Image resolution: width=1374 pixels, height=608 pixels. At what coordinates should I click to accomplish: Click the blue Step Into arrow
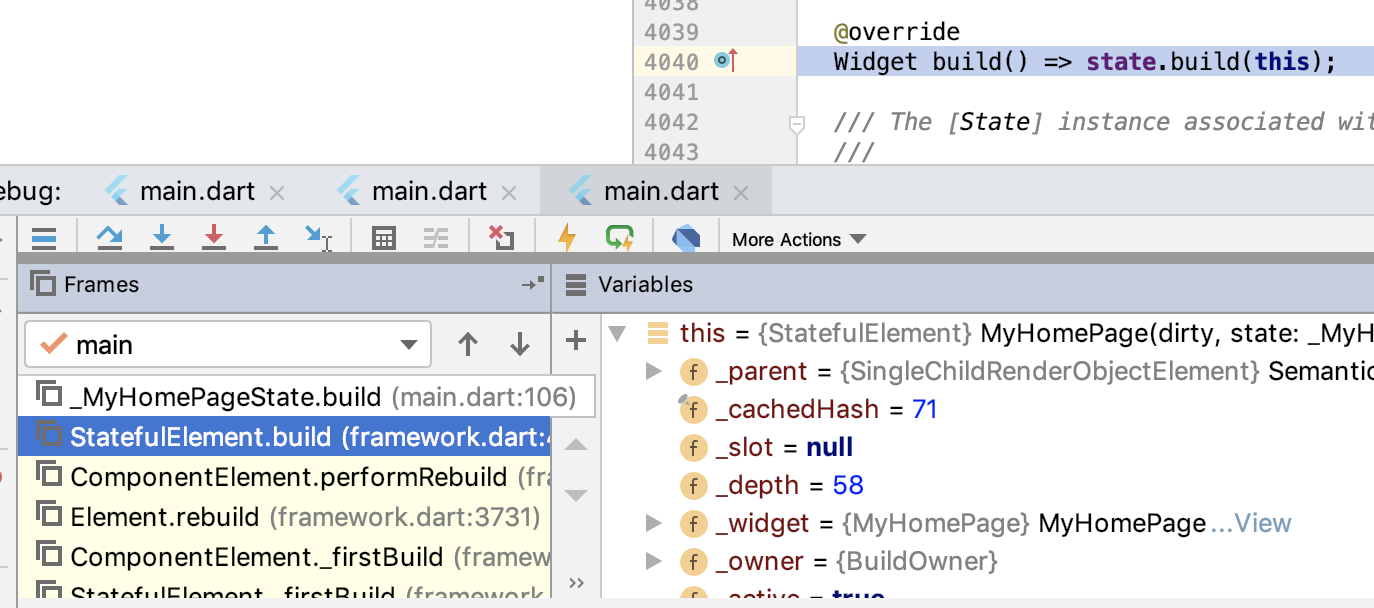(x=161, y=238)
